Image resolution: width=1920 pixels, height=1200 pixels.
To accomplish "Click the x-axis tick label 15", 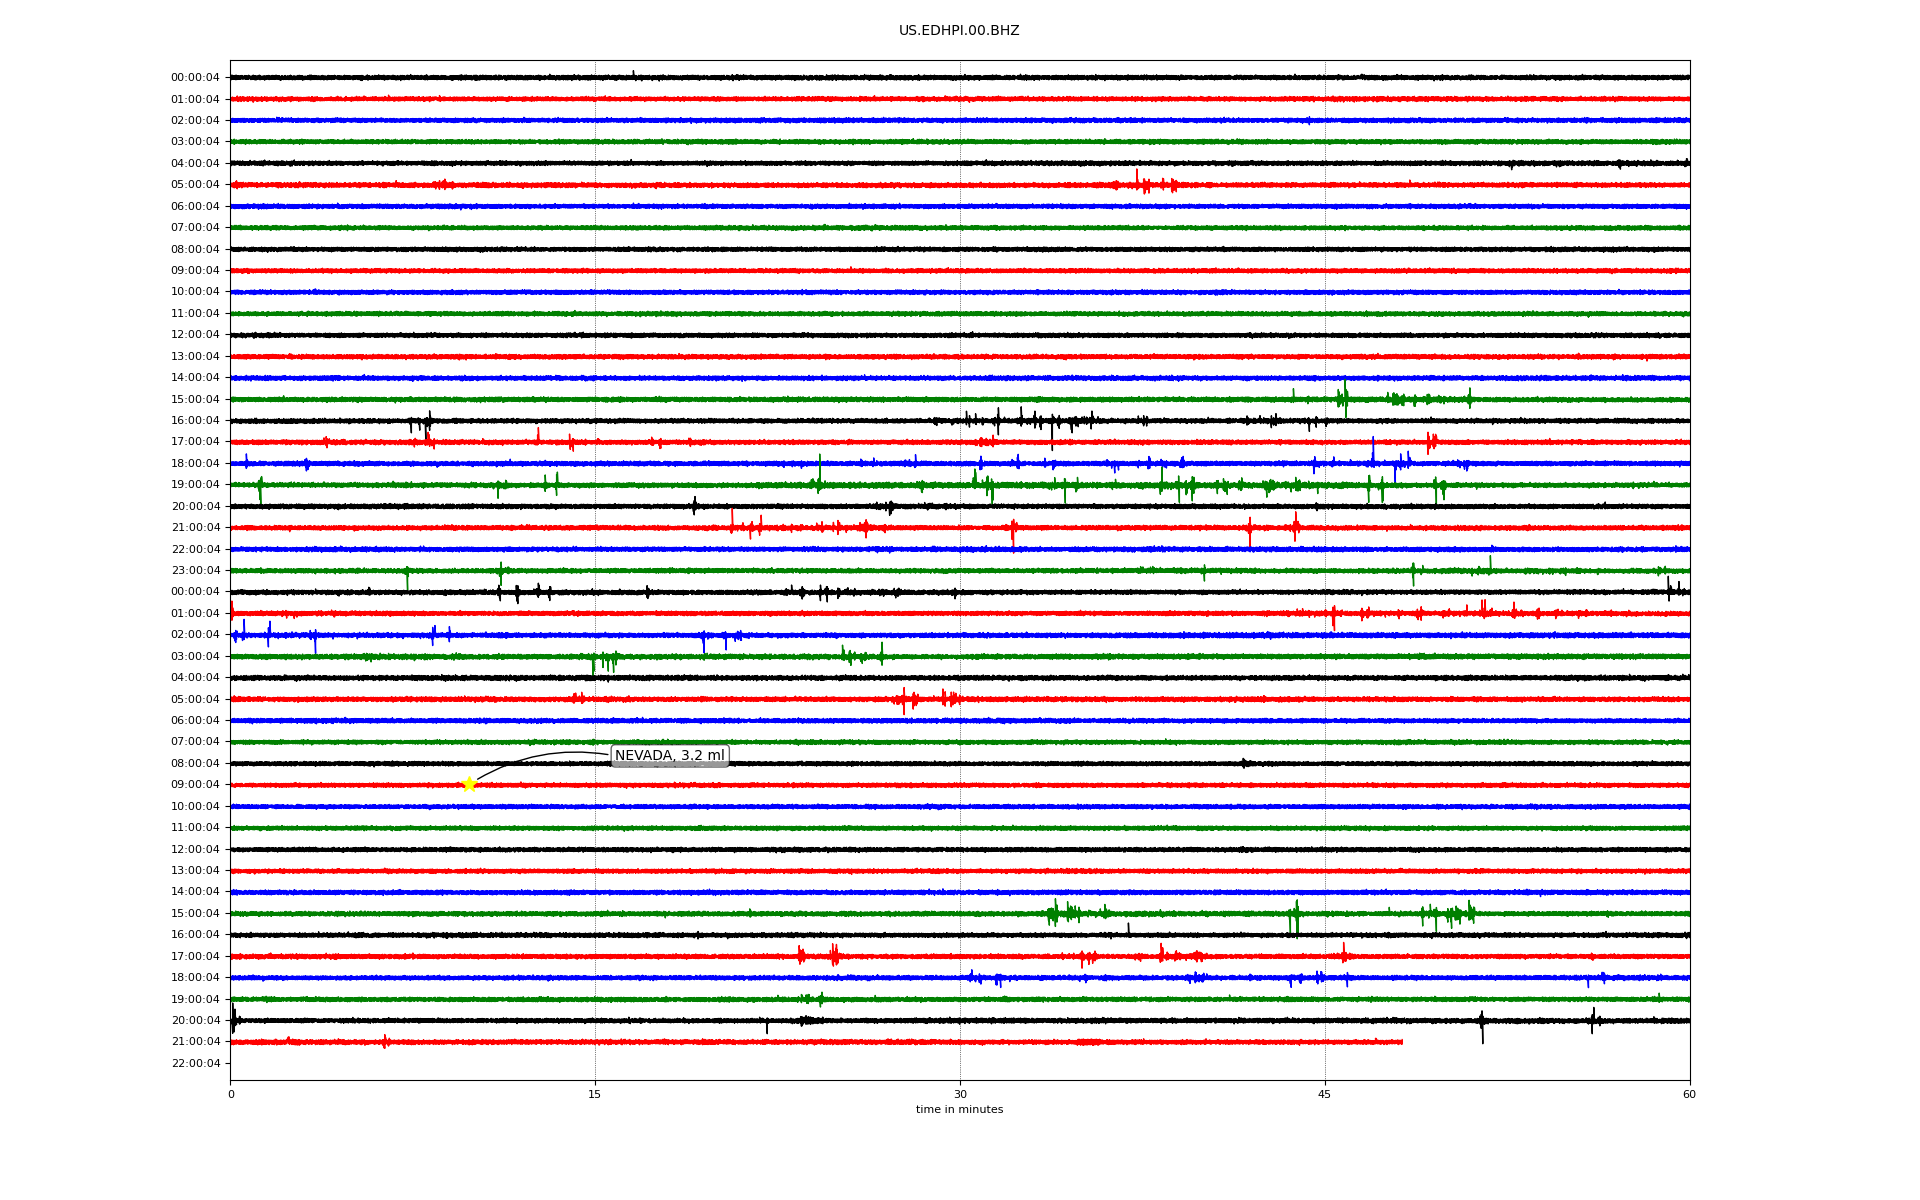I will [595, 1094].
